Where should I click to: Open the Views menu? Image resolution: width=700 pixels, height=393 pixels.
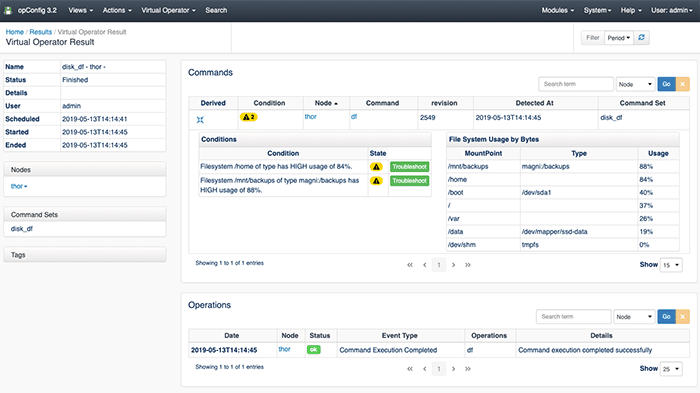click(81, 10)
